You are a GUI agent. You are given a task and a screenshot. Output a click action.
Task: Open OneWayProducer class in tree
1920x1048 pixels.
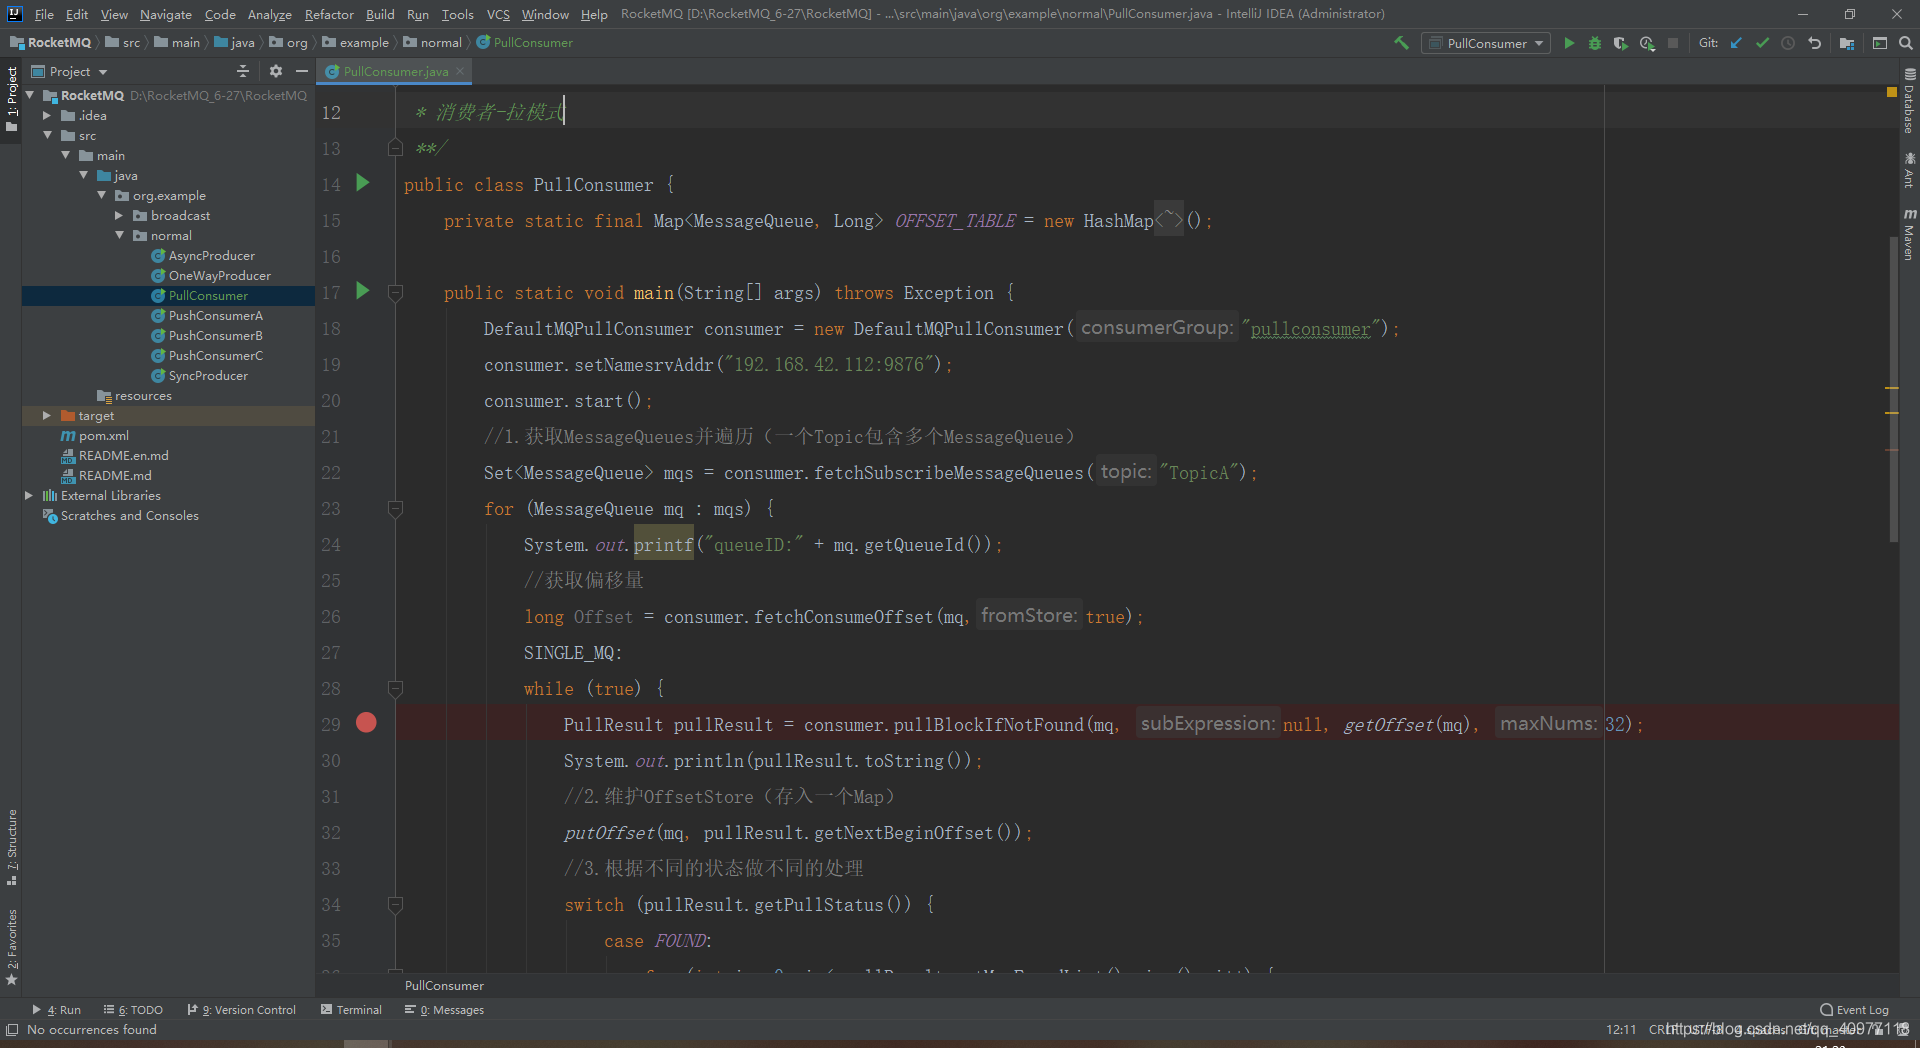(x=219, y=275)
